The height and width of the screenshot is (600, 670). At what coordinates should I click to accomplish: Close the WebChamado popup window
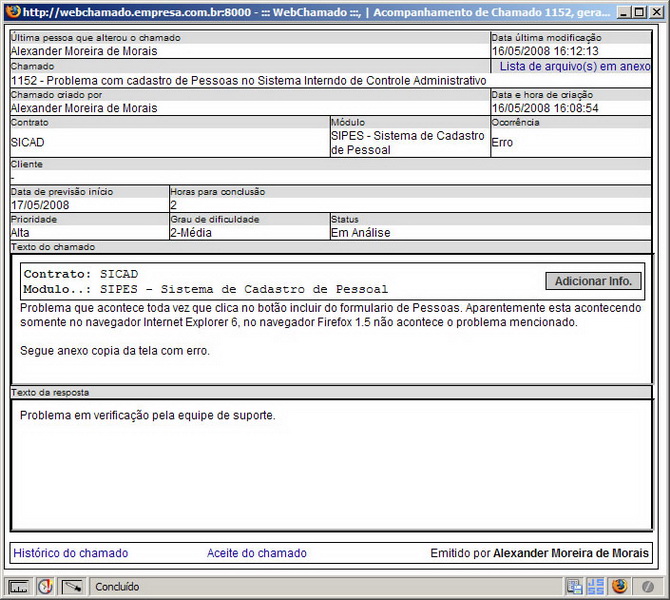coord(655,12)
